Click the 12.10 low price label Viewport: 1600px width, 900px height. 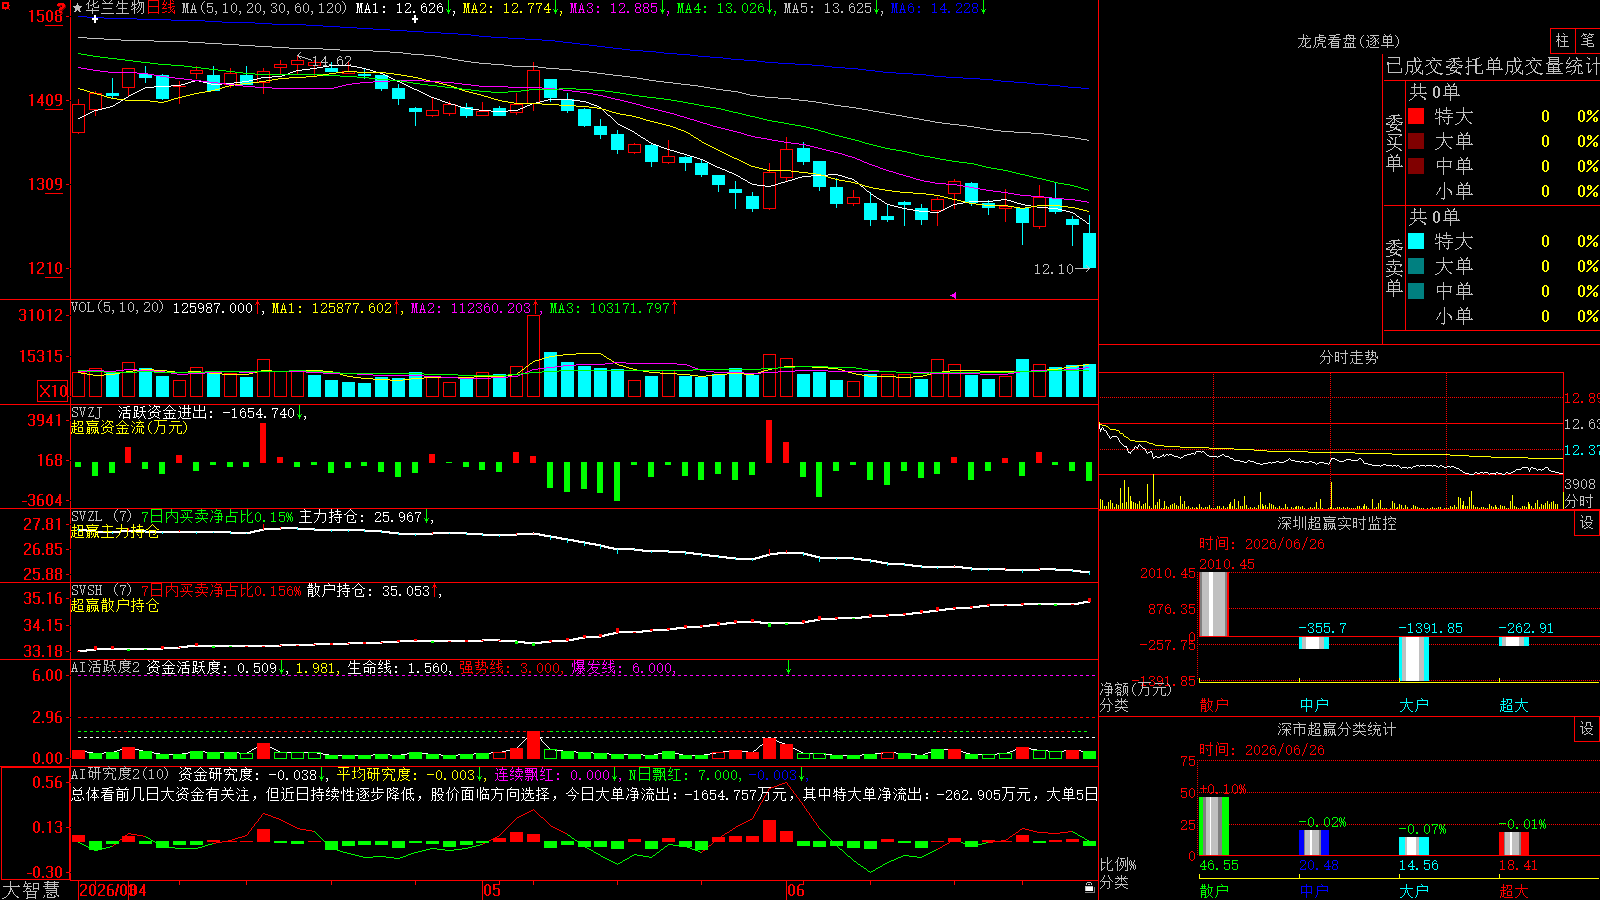coord(1053,269)
